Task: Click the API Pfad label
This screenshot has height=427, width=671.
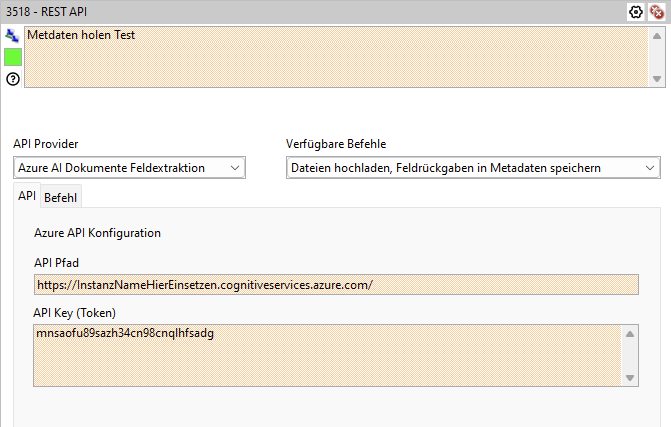Action: click(56, 263)
